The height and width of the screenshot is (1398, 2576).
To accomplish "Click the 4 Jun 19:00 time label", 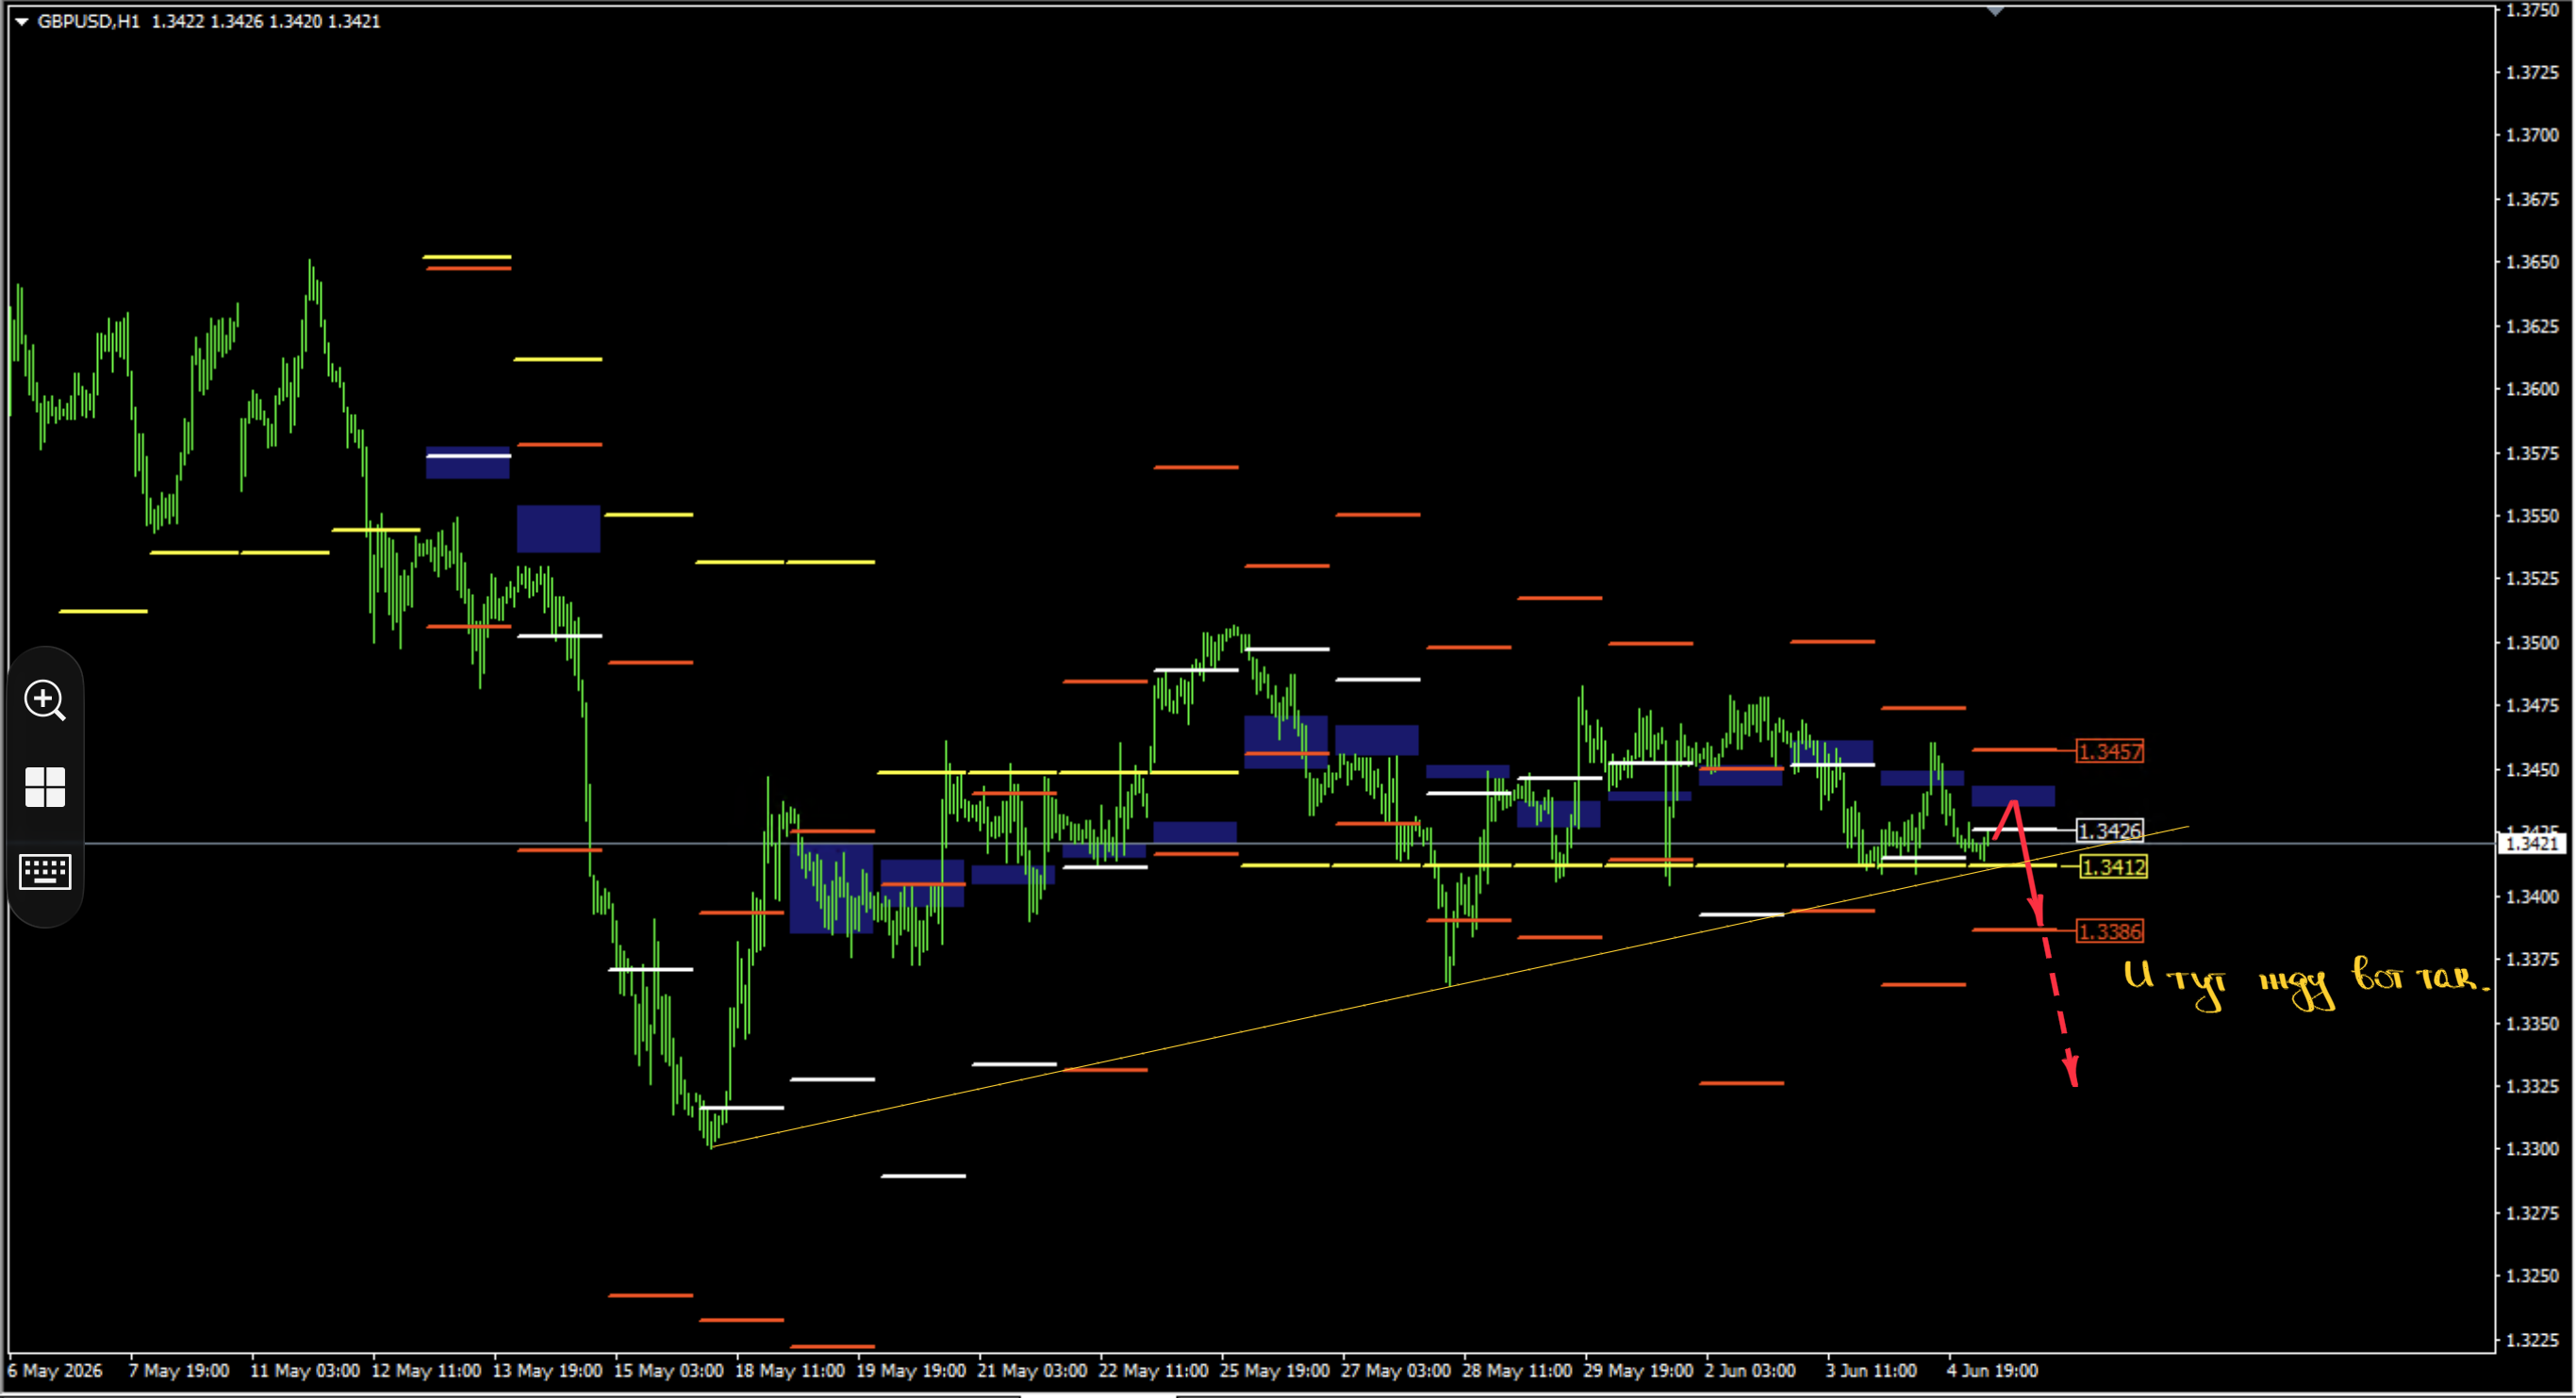I will click(x=1992, y=1371).
